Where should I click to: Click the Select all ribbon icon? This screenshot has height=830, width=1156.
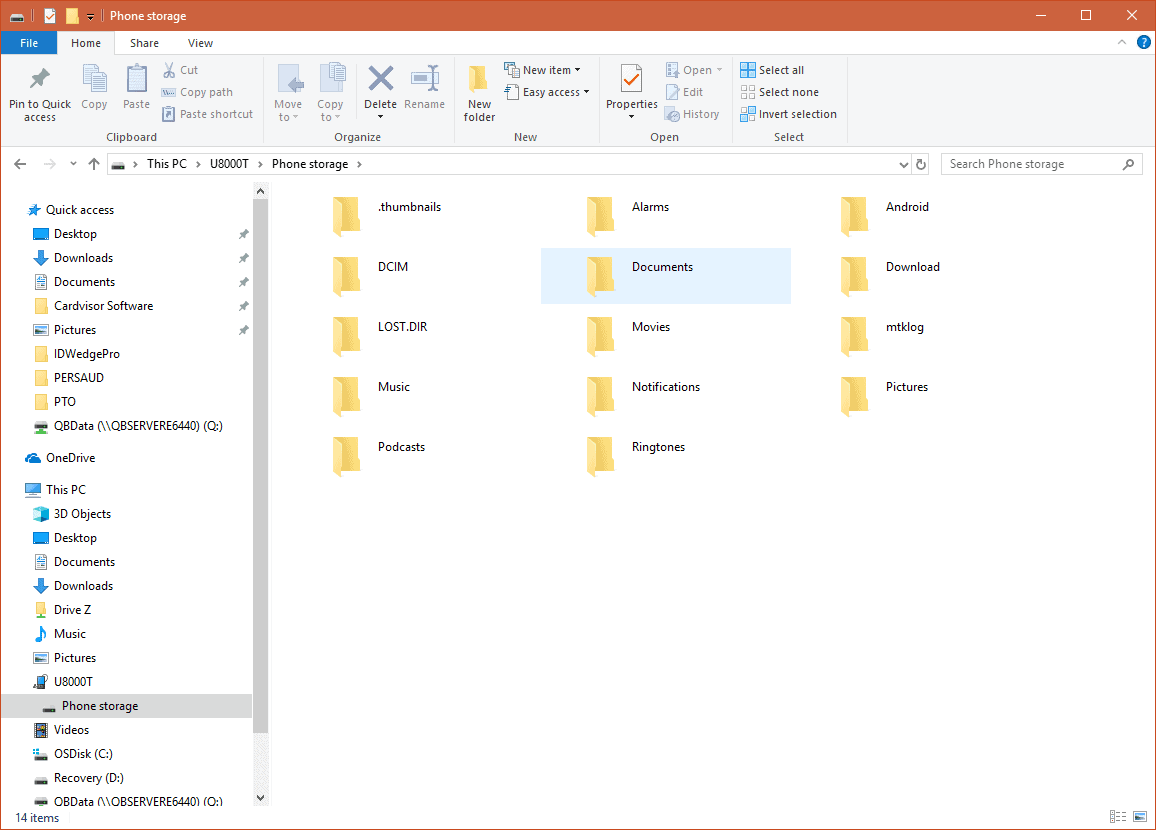pyautogui.click(x=748, y=70)
